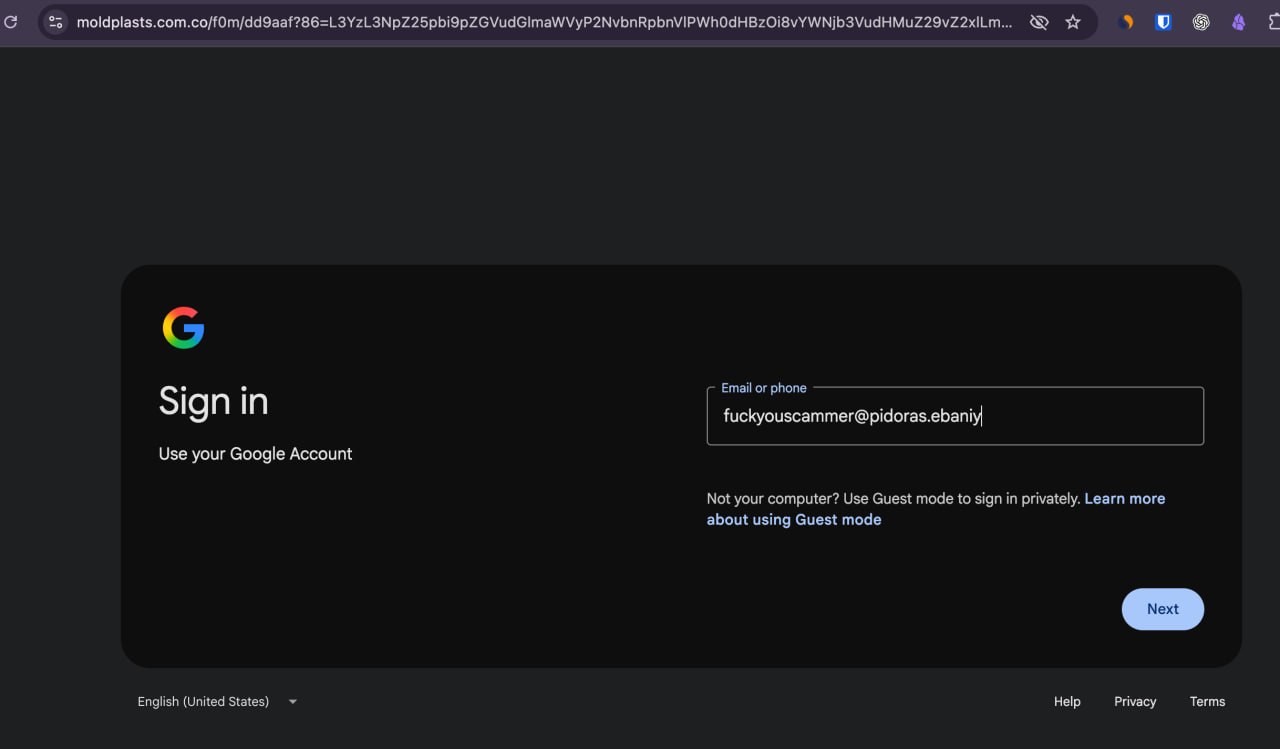Open Learn more about using Guest mode
This screenshot has height=749, width=1280.
point(936,509)
